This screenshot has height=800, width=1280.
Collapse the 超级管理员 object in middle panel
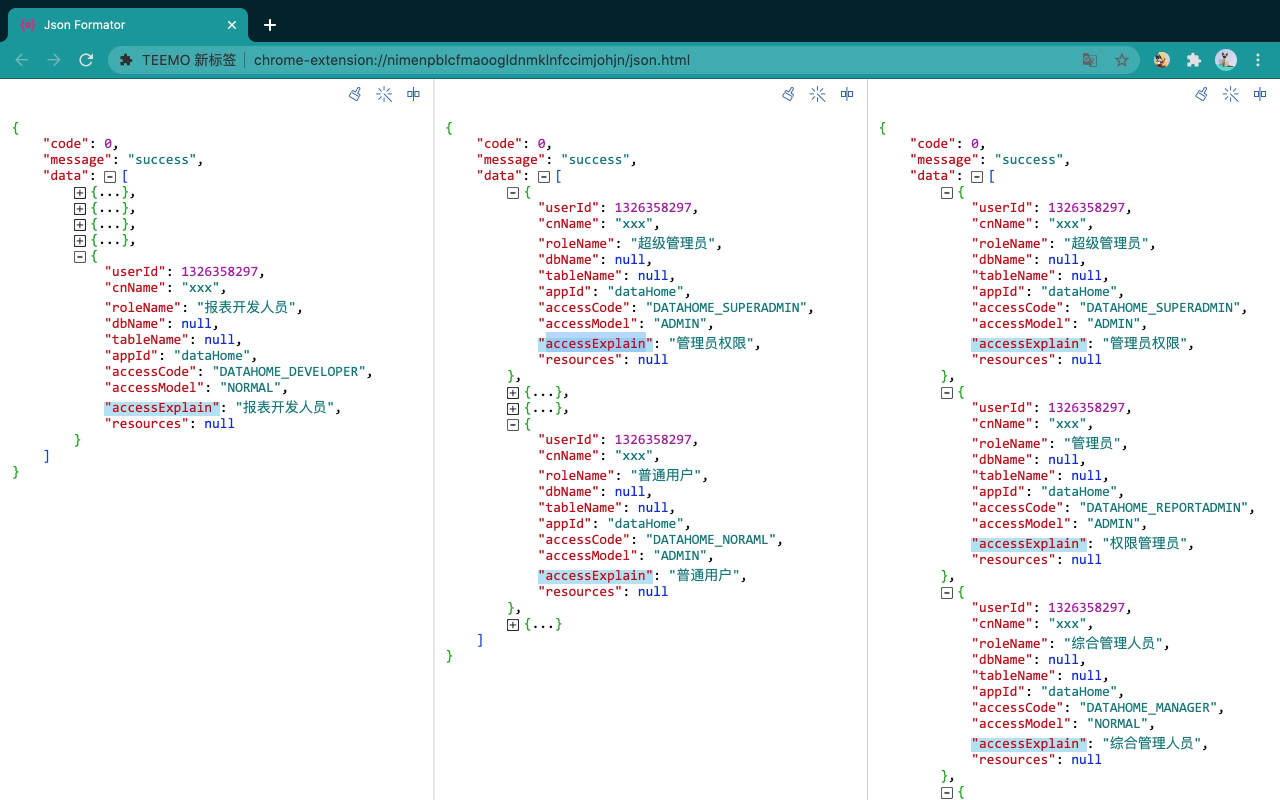pos(513,192)
